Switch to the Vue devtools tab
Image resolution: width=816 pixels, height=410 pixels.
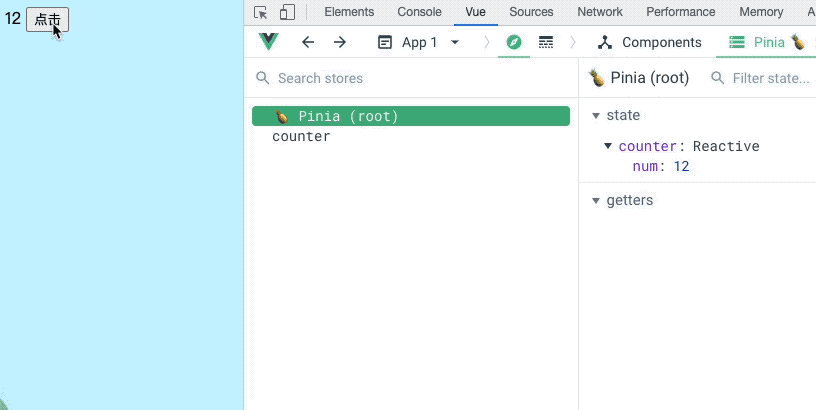[x=476, y=12]
